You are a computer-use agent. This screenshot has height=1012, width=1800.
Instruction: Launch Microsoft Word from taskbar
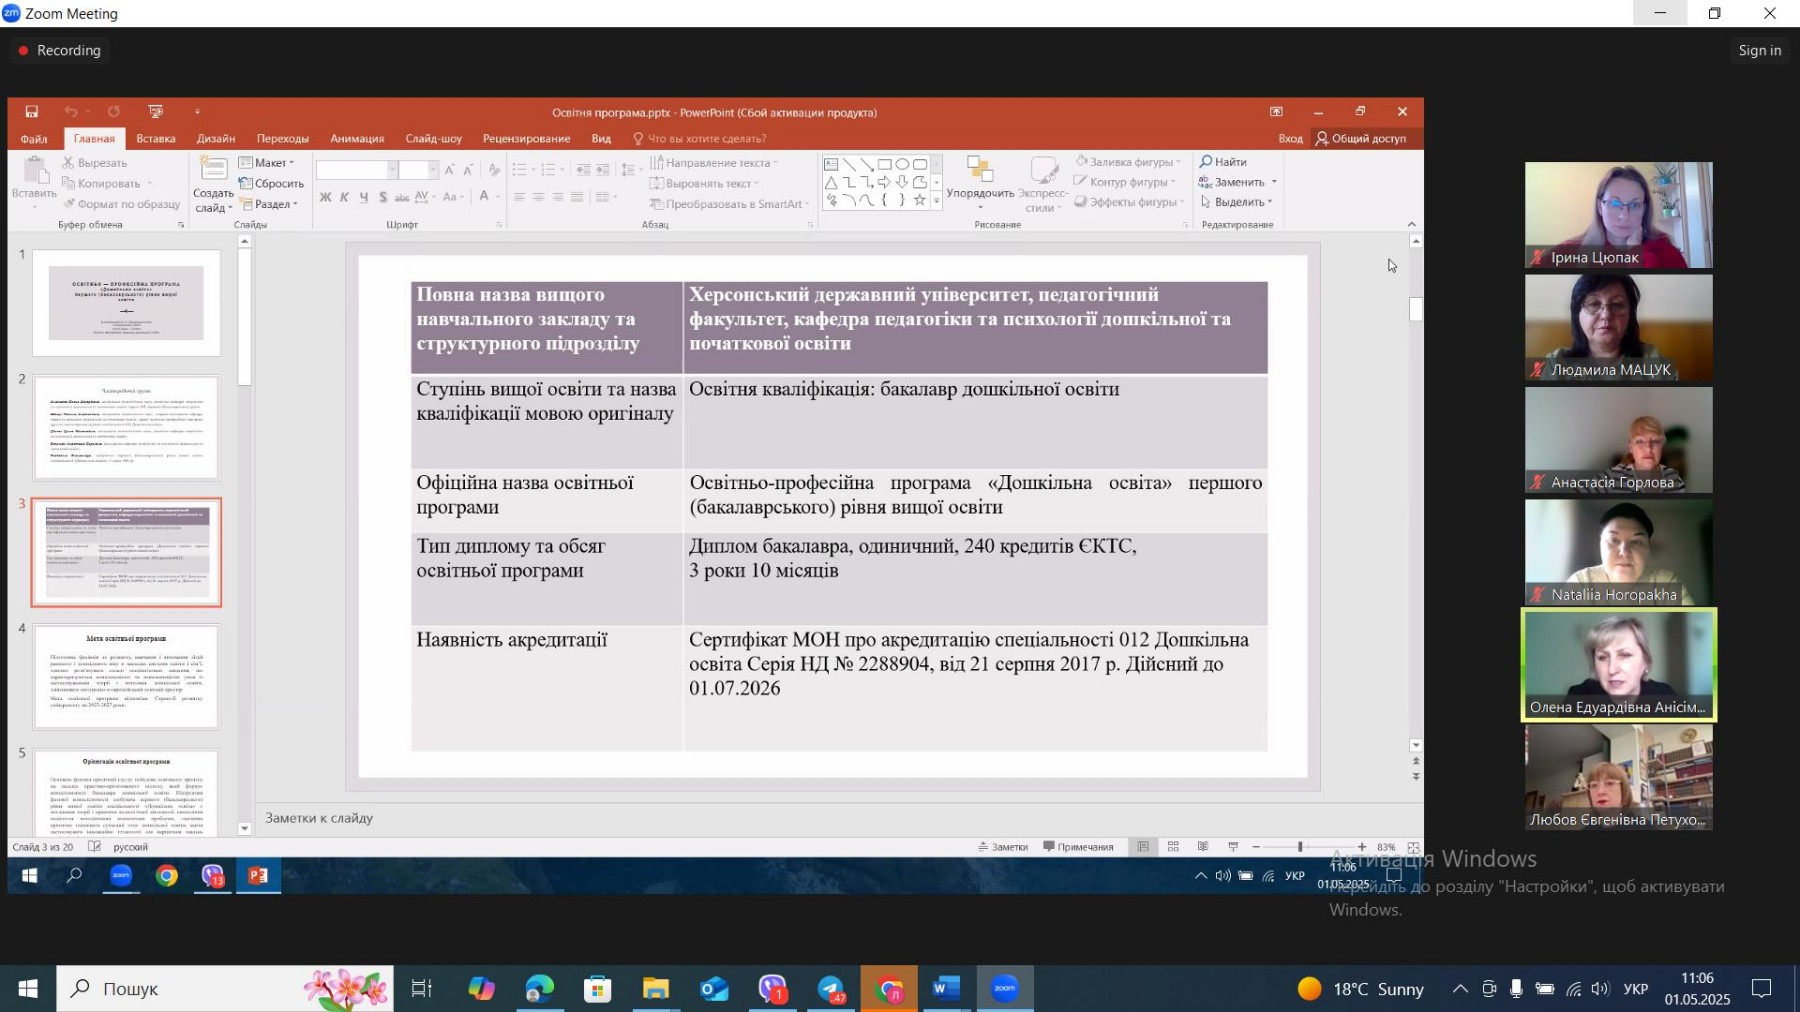click(945, 989)
